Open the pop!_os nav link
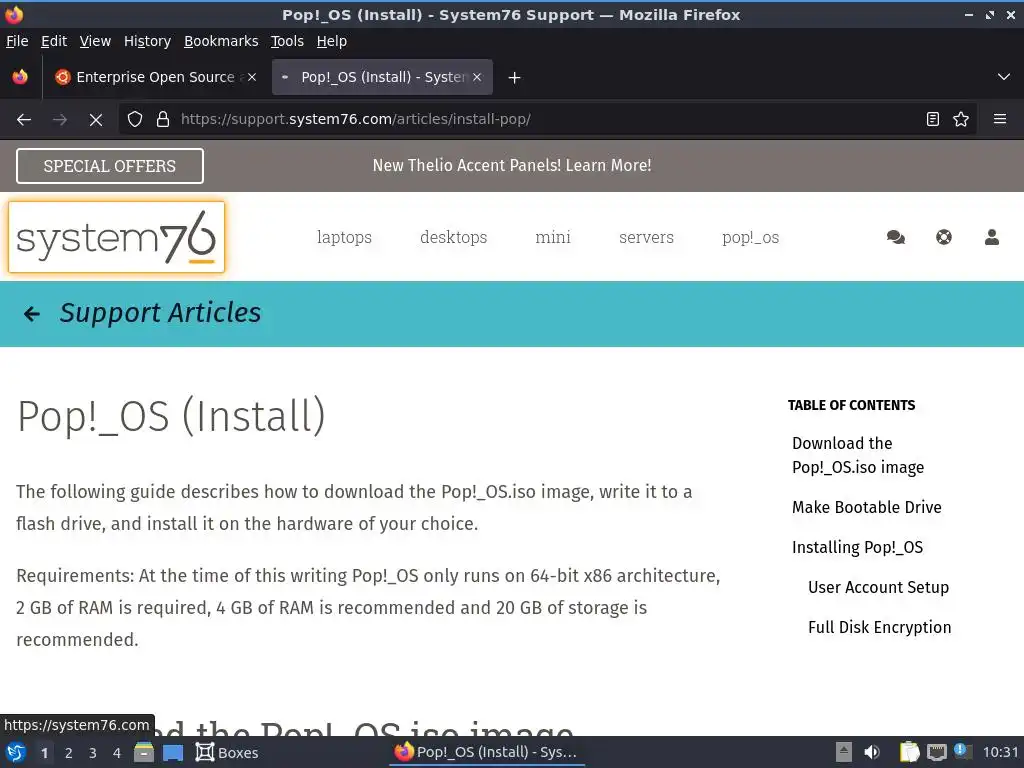The width and height of the screenshot is (1024, 768). [x=750, y=237]
